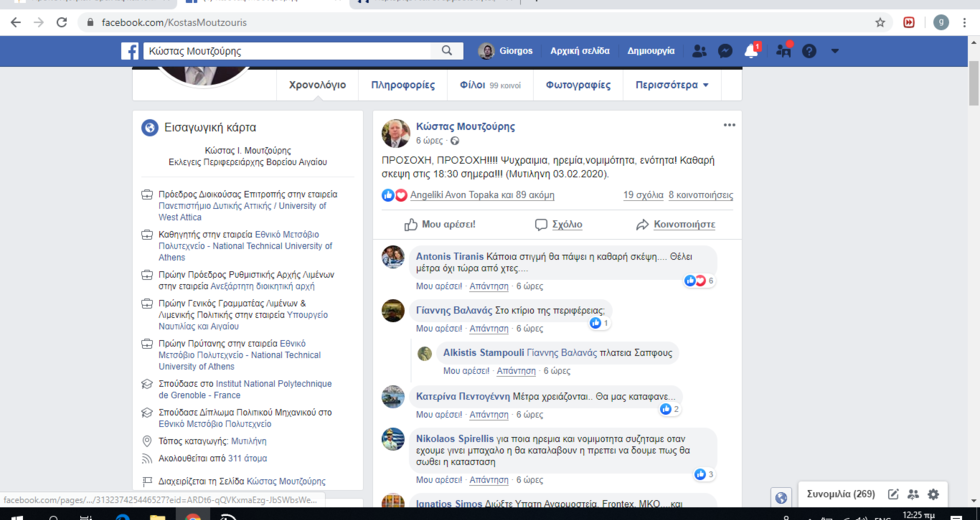Click the reactions count on Antonis Tiranis comment
Viewport: 980px width, 520px height.
(699, 281)
